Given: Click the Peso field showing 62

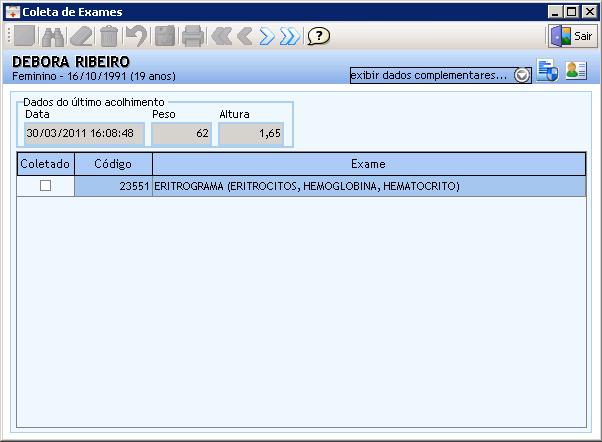Looking at the screenshot, I should click(x=181, y=134).
